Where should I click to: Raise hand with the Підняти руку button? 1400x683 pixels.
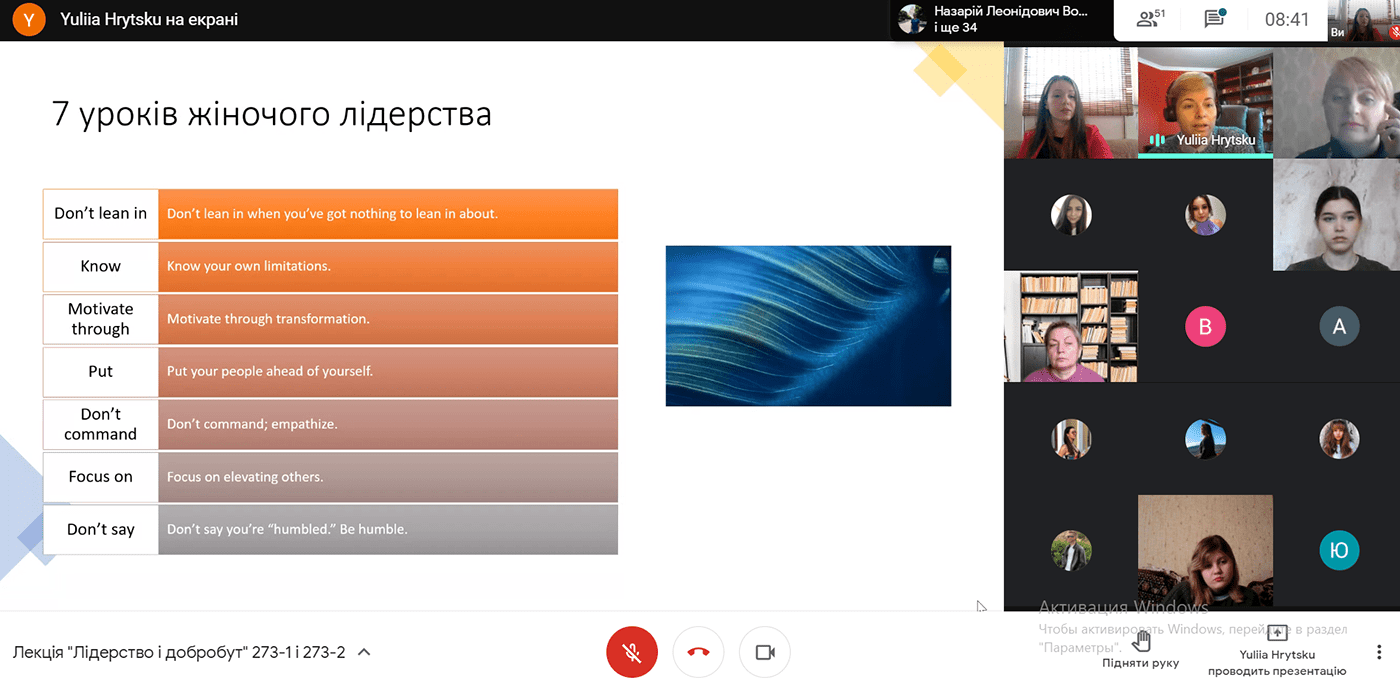[x=1141, y=648]
